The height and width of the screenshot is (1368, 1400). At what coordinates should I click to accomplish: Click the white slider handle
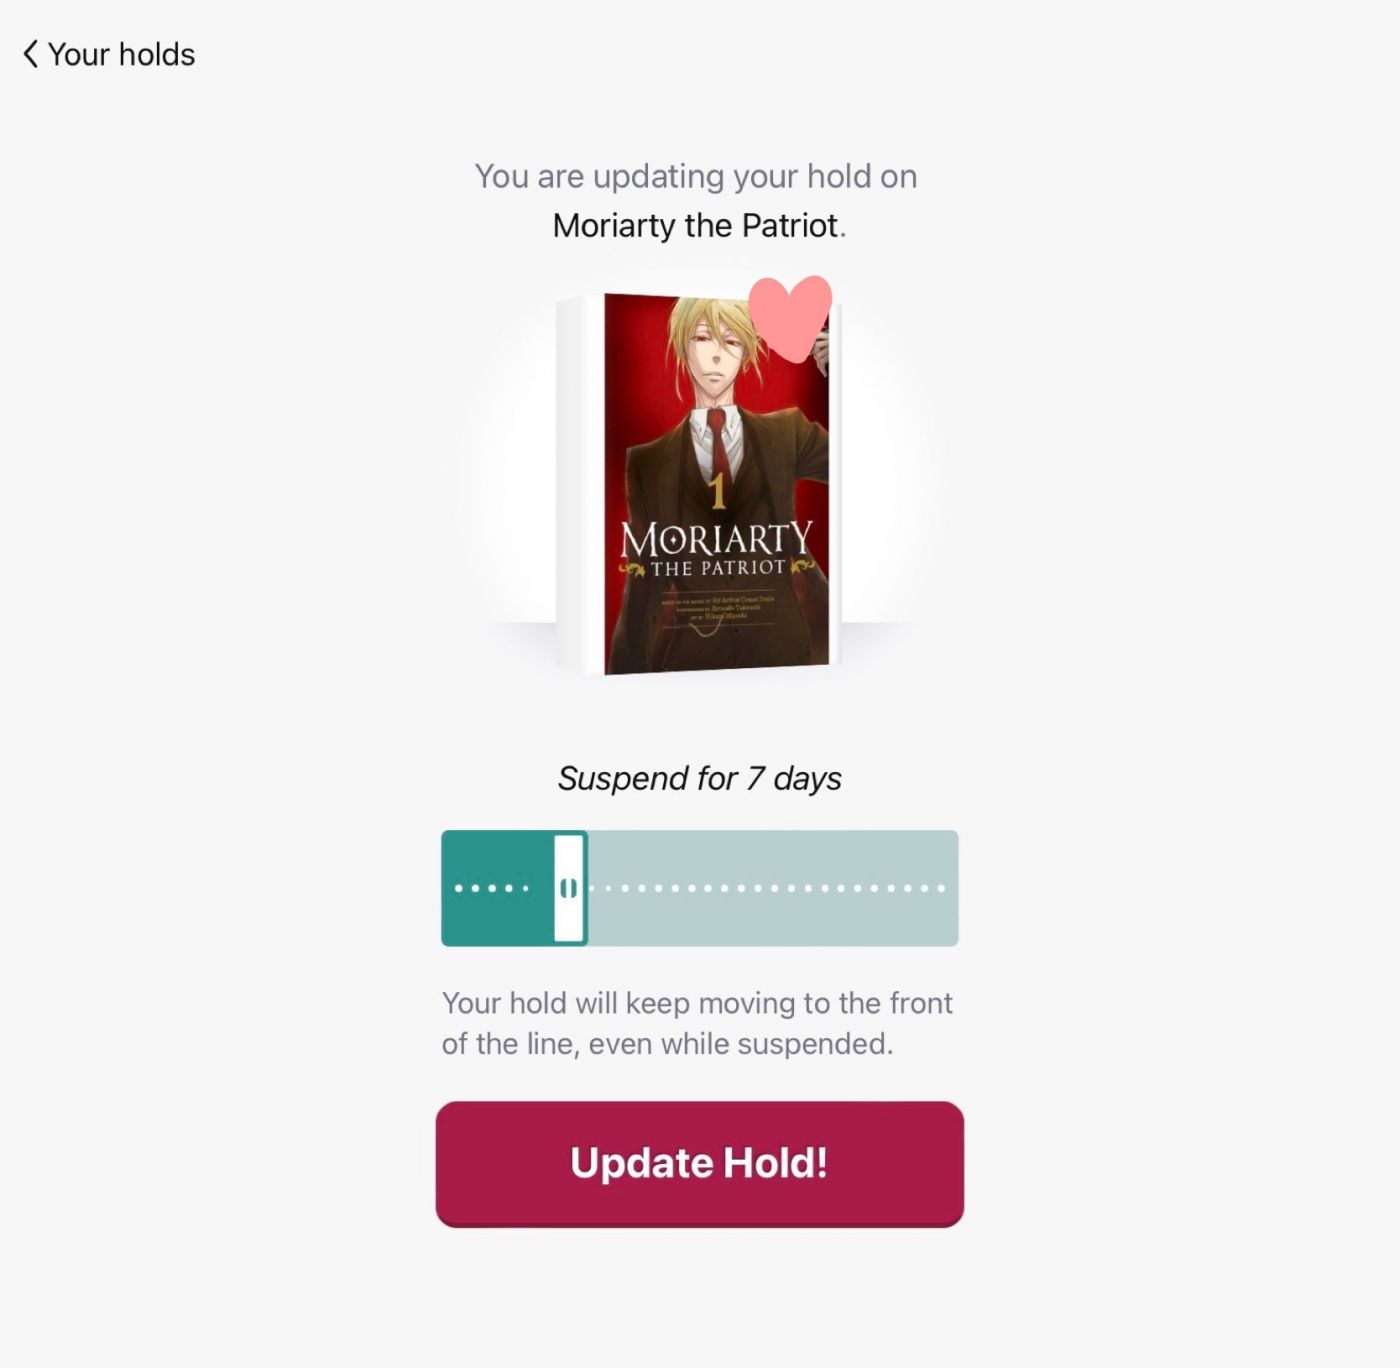point(569,888)
